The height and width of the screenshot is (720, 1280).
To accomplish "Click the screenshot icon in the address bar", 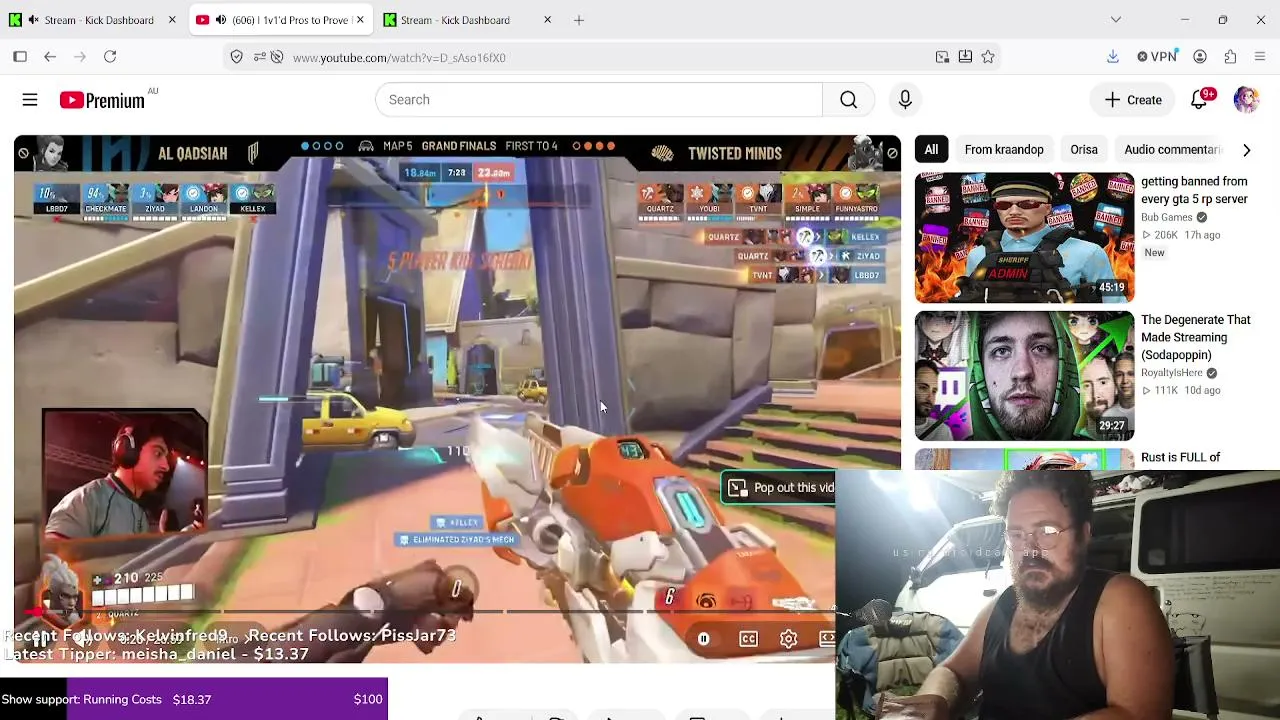I will click(942, 57).
